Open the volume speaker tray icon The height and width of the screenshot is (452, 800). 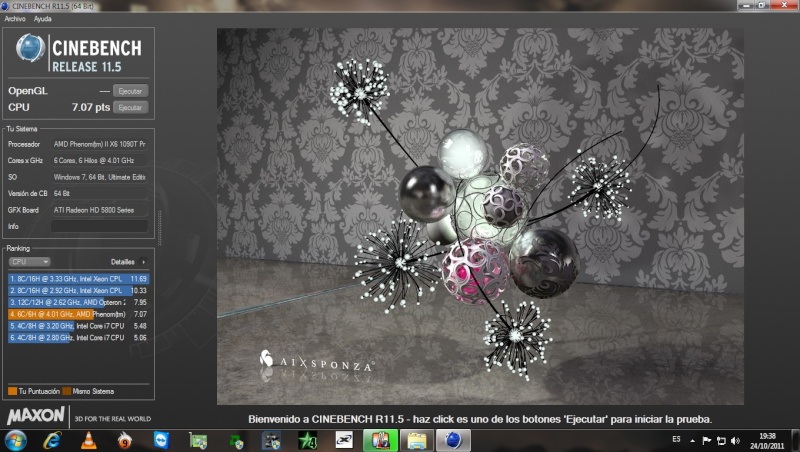tap(735, 441)
